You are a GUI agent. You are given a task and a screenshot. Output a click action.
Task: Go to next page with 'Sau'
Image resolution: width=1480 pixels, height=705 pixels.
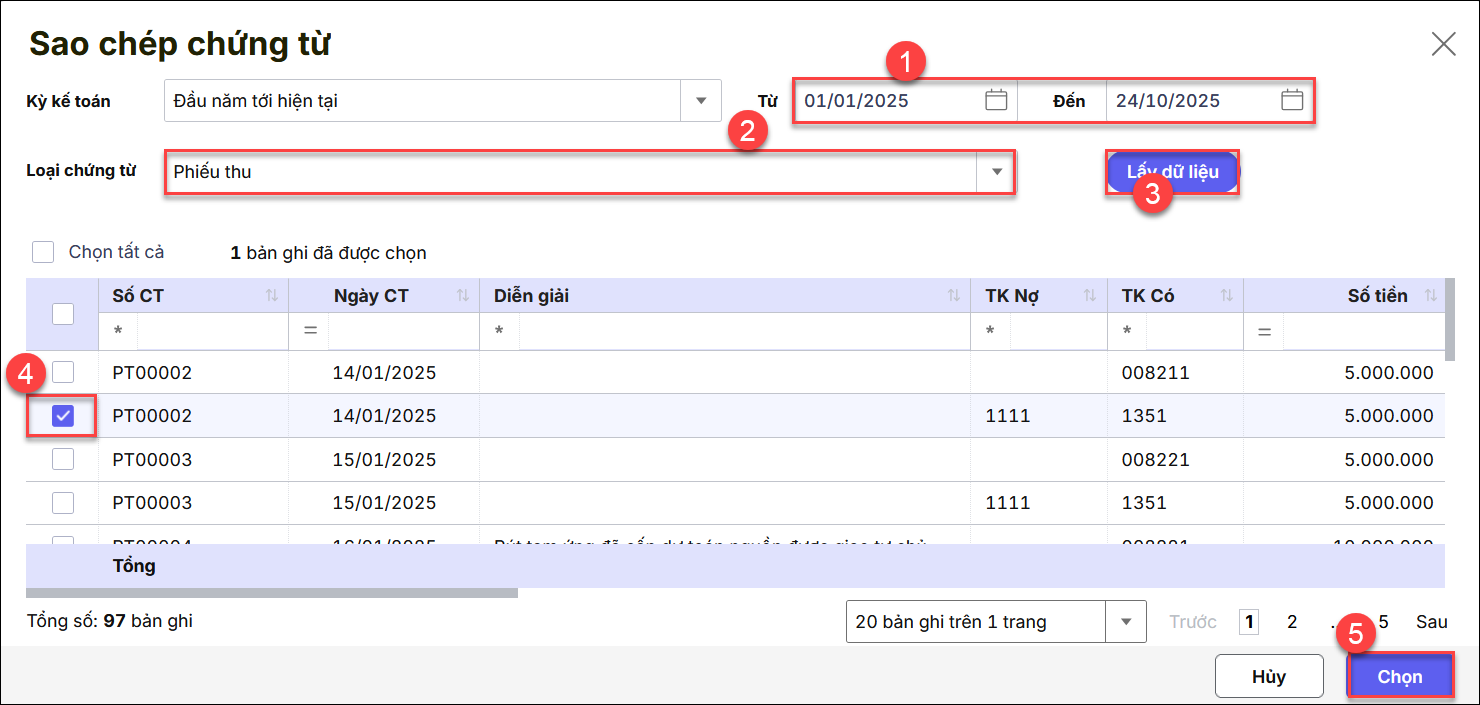[x=1431, y=622]
